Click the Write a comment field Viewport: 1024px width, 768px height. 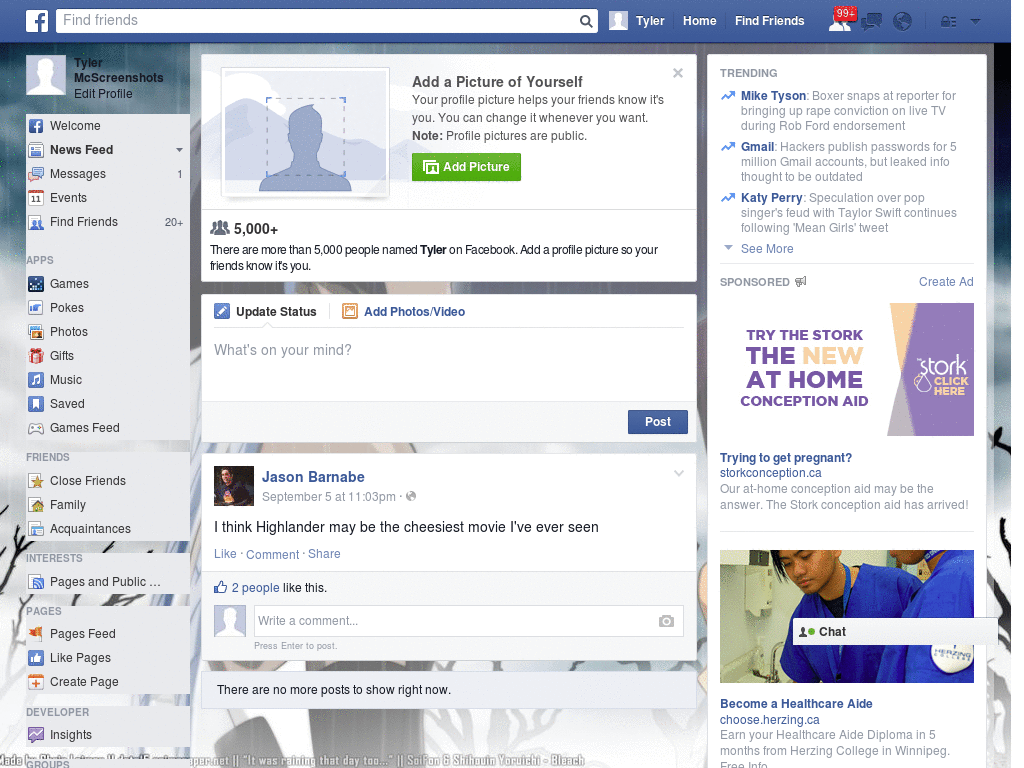[x=456, y=621]
